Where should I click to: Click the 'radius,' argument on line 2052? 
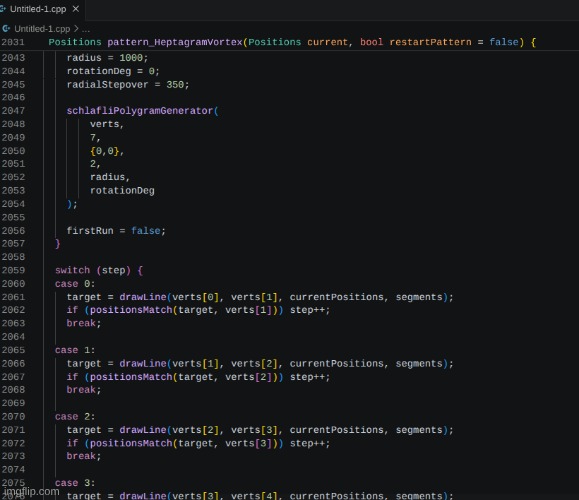[110, 177]
